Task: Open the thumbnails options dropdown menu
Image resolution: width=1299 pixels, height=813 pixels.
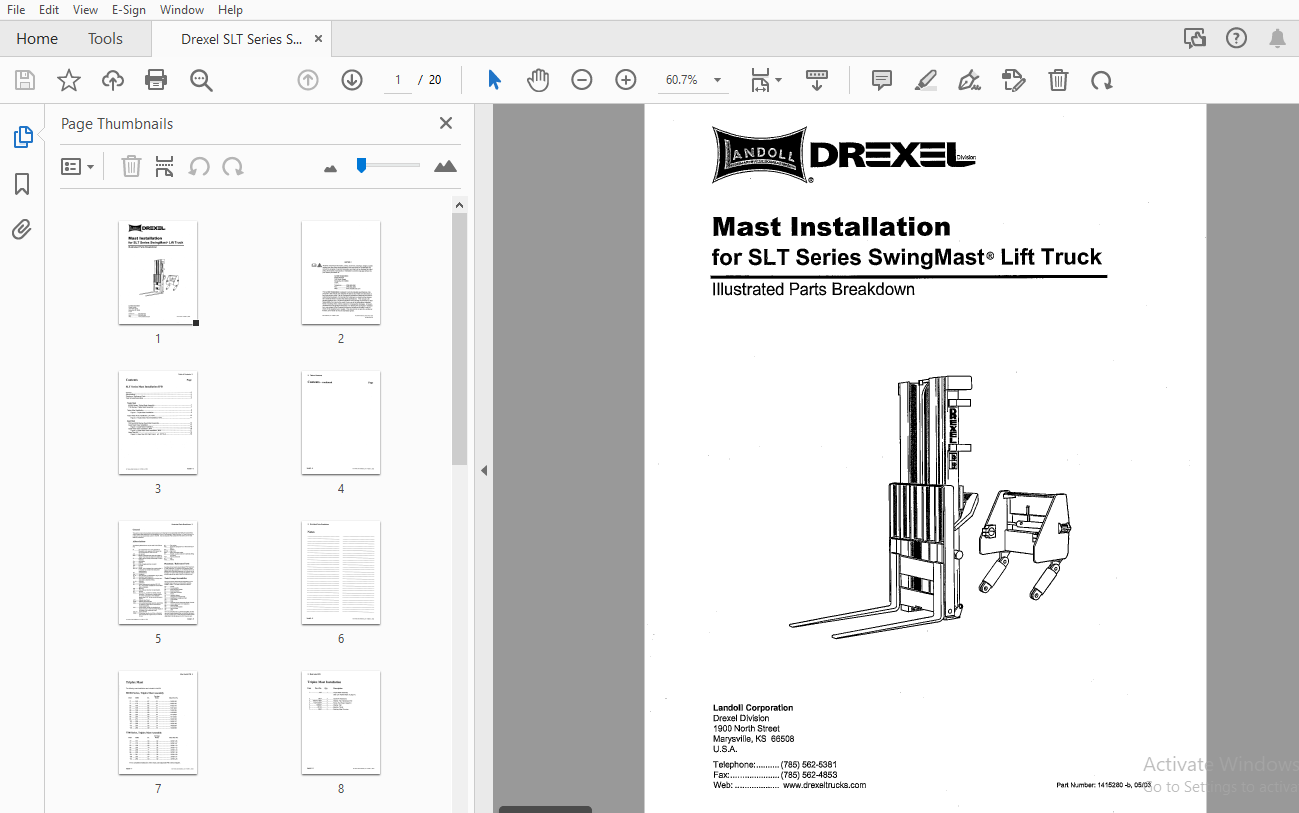Action: point(78,166)
